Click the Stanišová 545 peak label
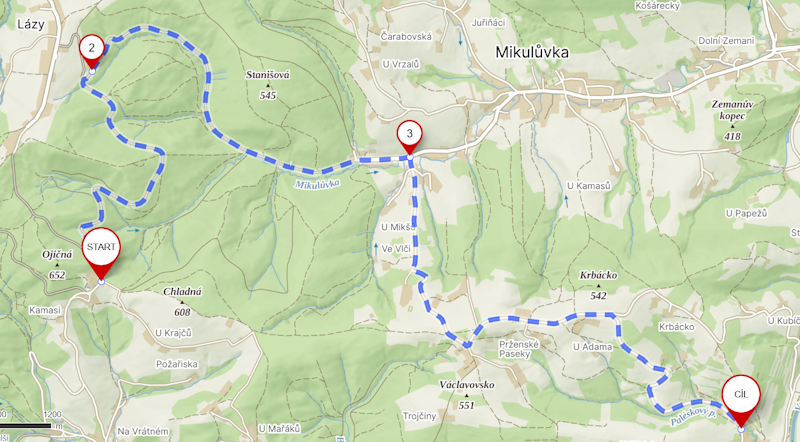The image size is (800, 442). coord(268,85)
